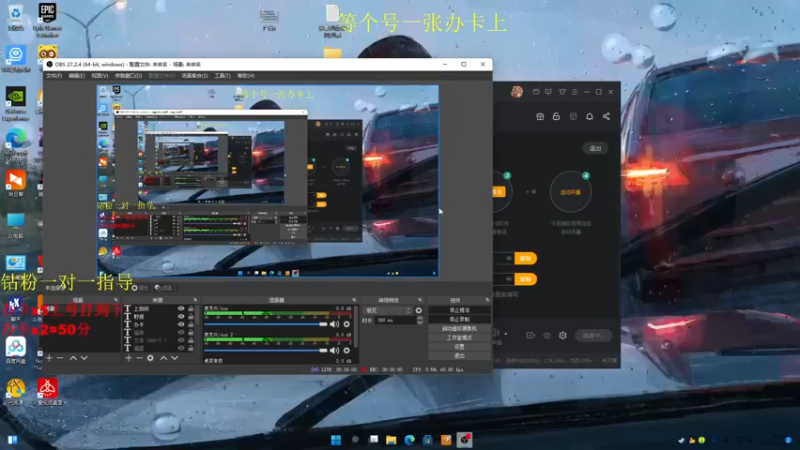The width and height of the screenshot is (800, 450).
Task: Add a scene with the plus icon
Action: 49,358
